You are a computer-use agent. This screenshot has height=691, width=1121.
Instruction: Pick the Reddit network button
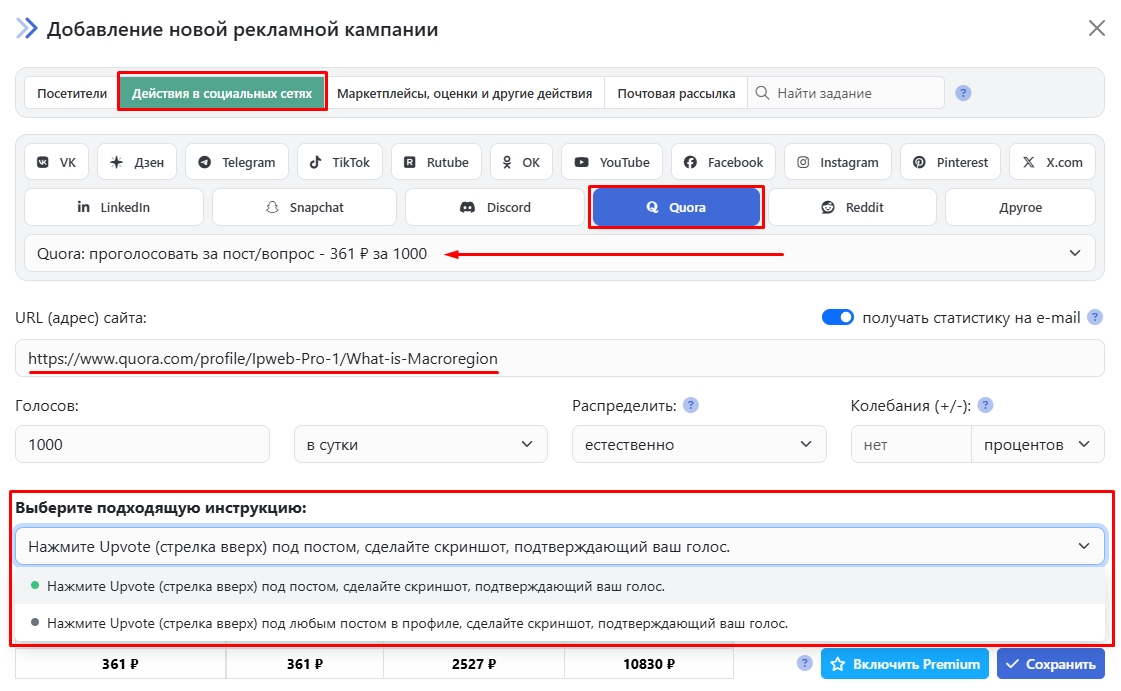coord(852,208)
